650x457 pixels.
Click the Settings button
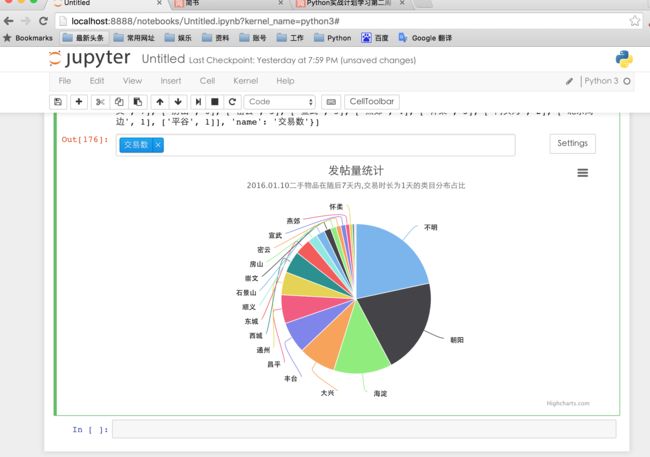[572, 143]
